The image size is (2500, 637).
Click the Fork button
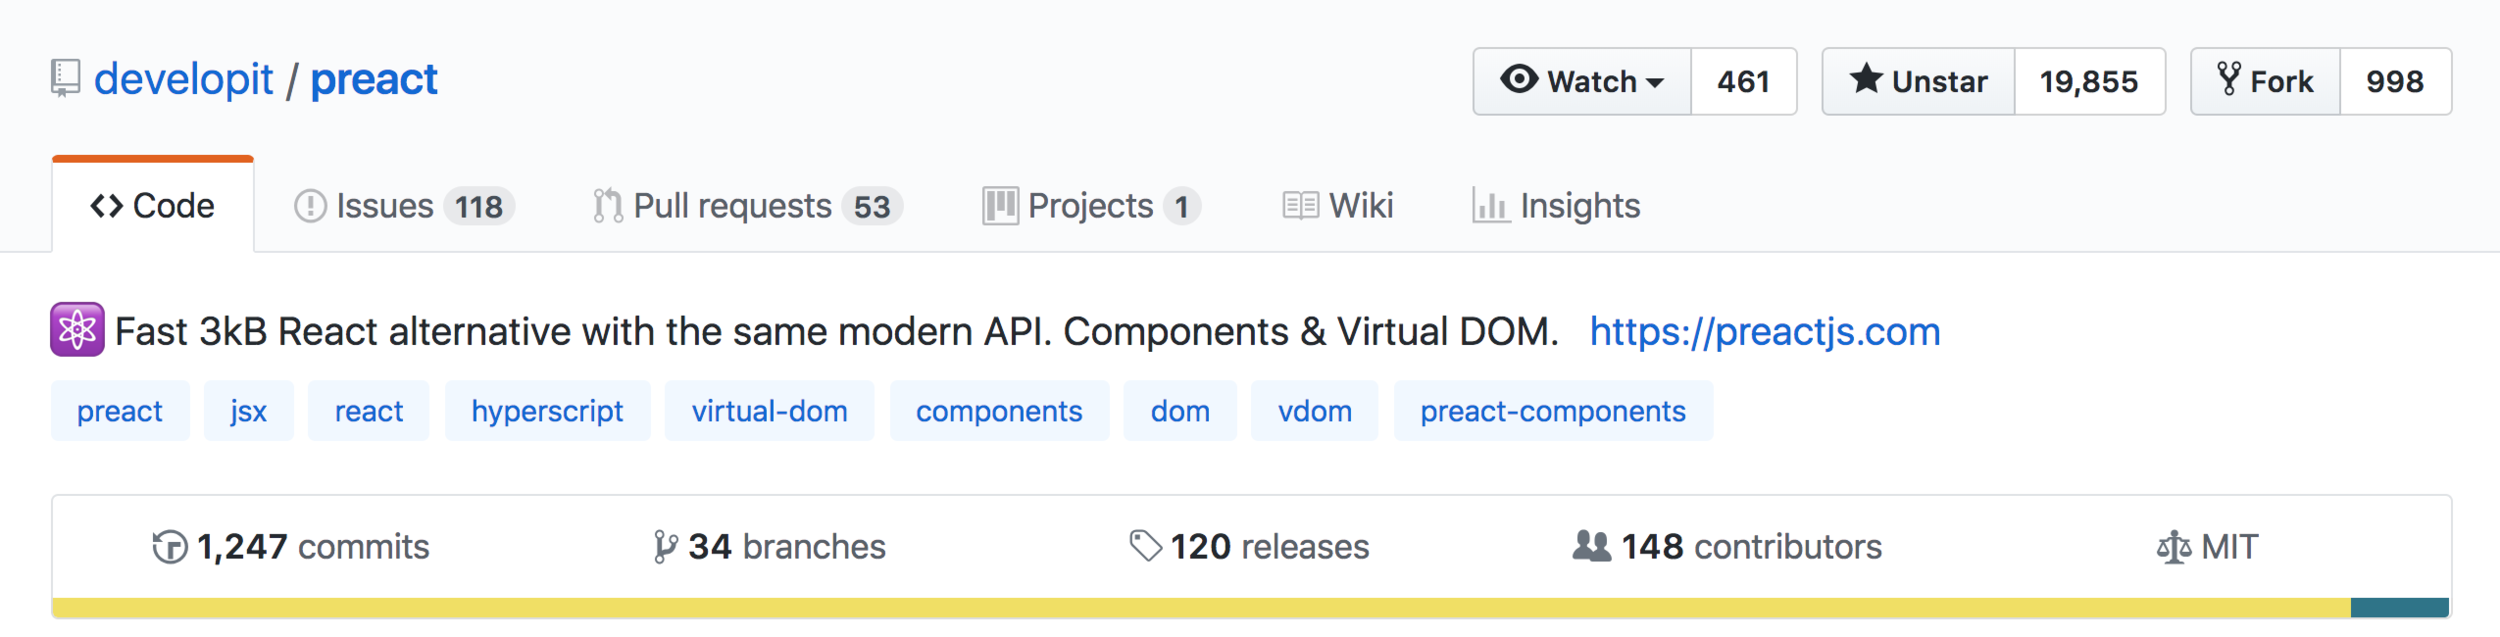2265,81
